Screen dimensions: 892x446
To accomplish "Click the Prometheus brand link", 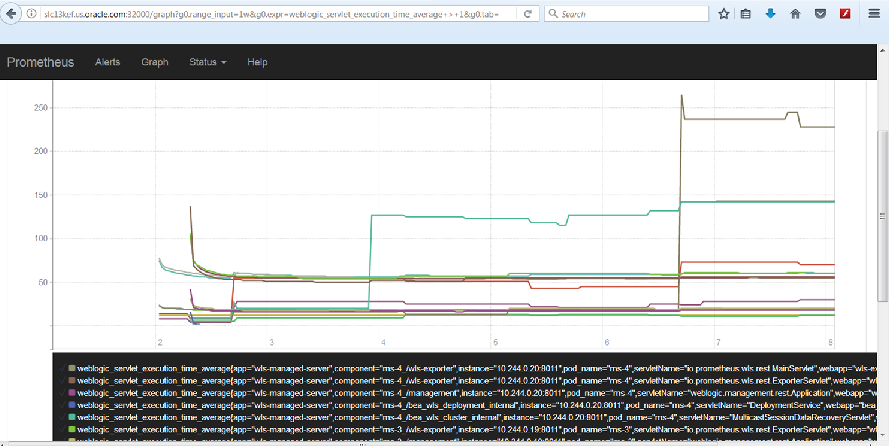I will point(40,62).
